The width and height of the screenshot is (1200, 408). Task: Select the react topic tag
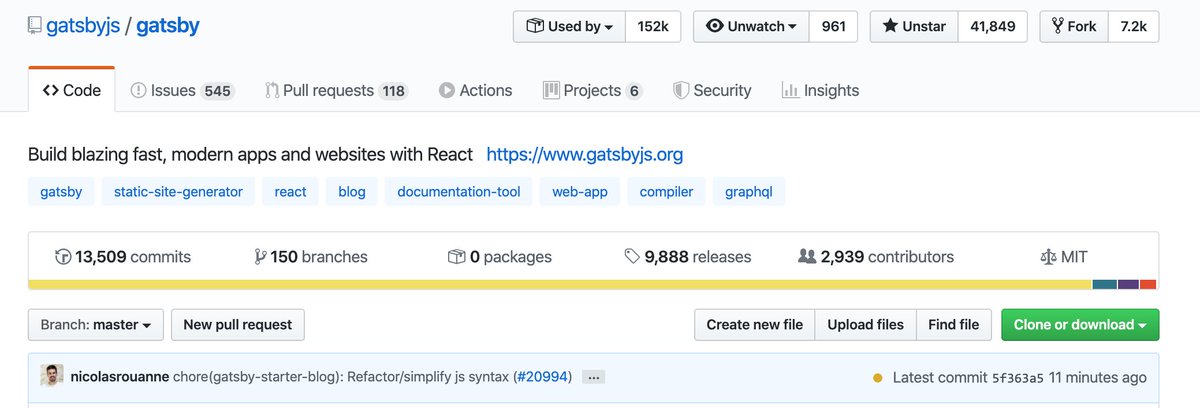pyautogui.click(x=290, y=191)
